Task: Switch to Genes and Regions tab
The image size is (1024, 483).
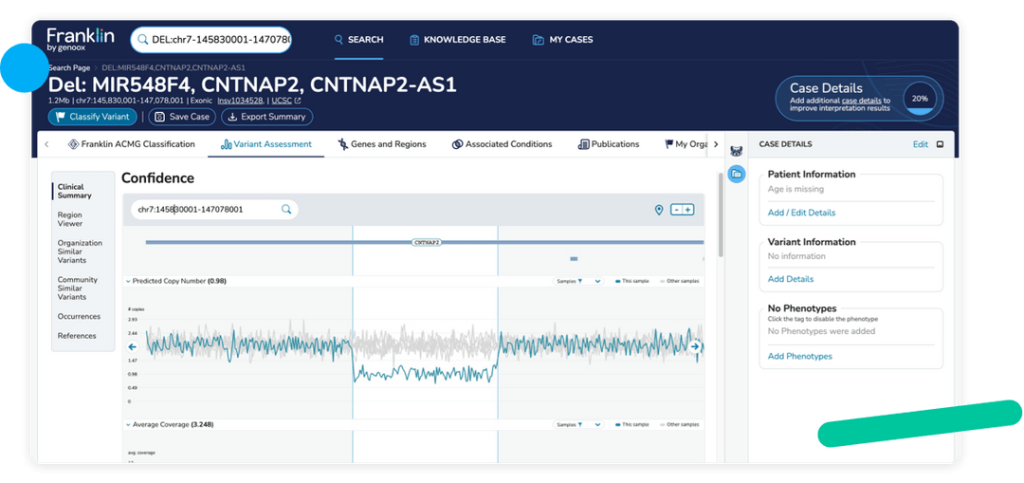Action: tap(381, 144)
